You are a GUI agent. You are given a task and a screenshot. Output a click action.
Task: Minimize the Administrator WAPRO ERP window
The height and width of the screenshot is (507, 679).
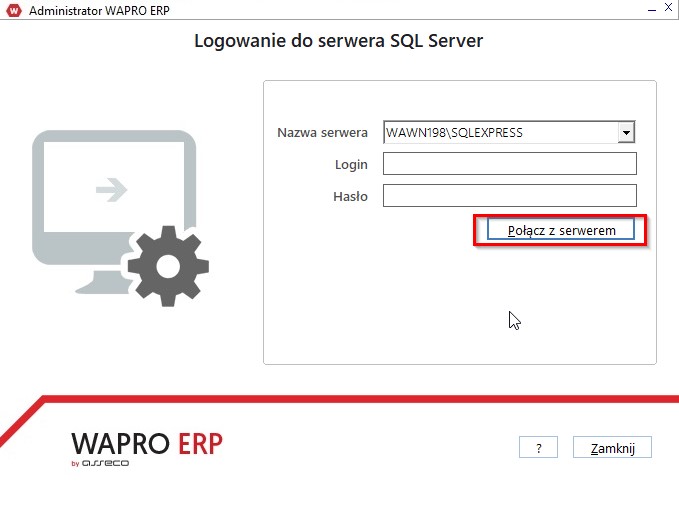[x=652, y=9]
